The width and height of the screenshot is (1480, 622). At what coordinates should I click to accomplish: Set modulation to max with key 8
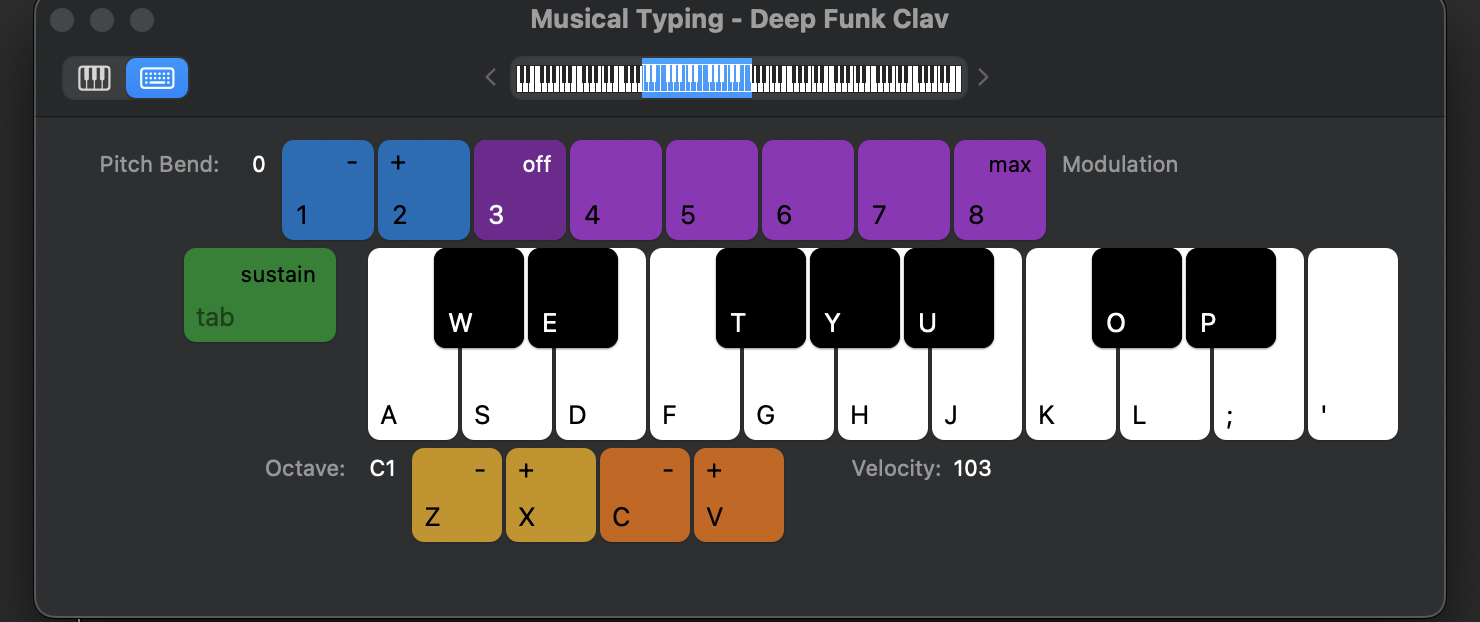coord(1000,190)
